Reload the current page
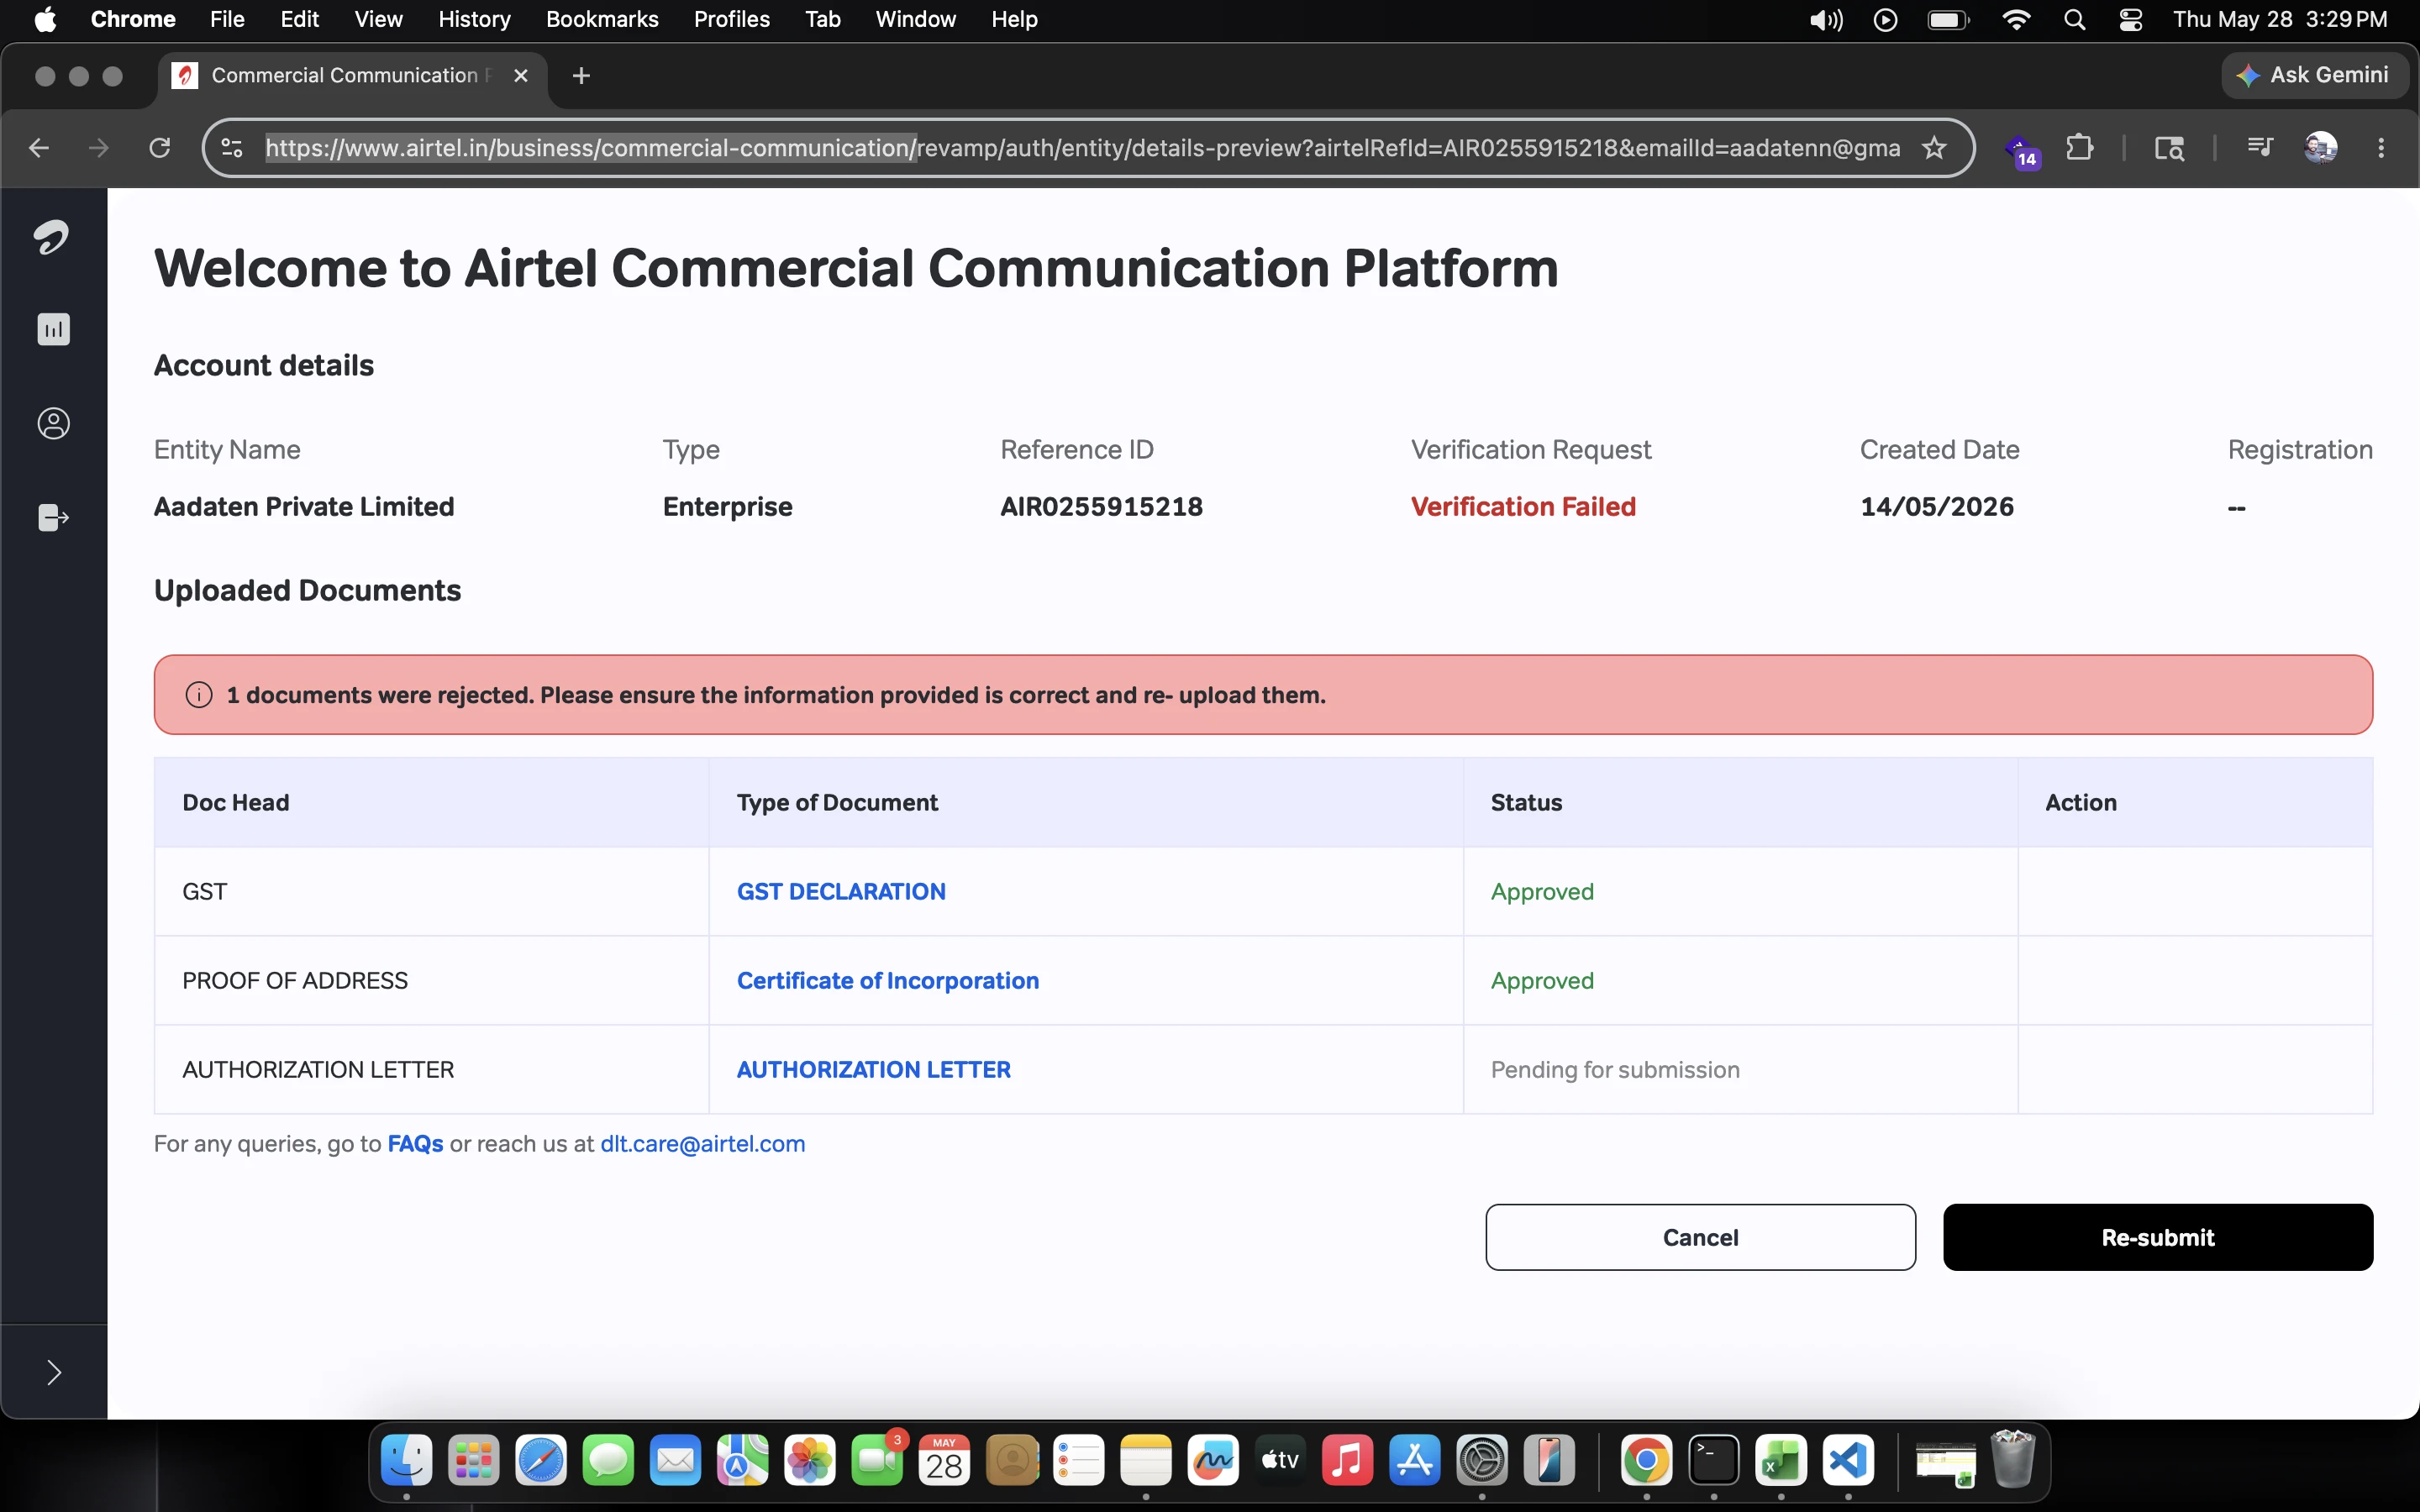 point(159,148)
